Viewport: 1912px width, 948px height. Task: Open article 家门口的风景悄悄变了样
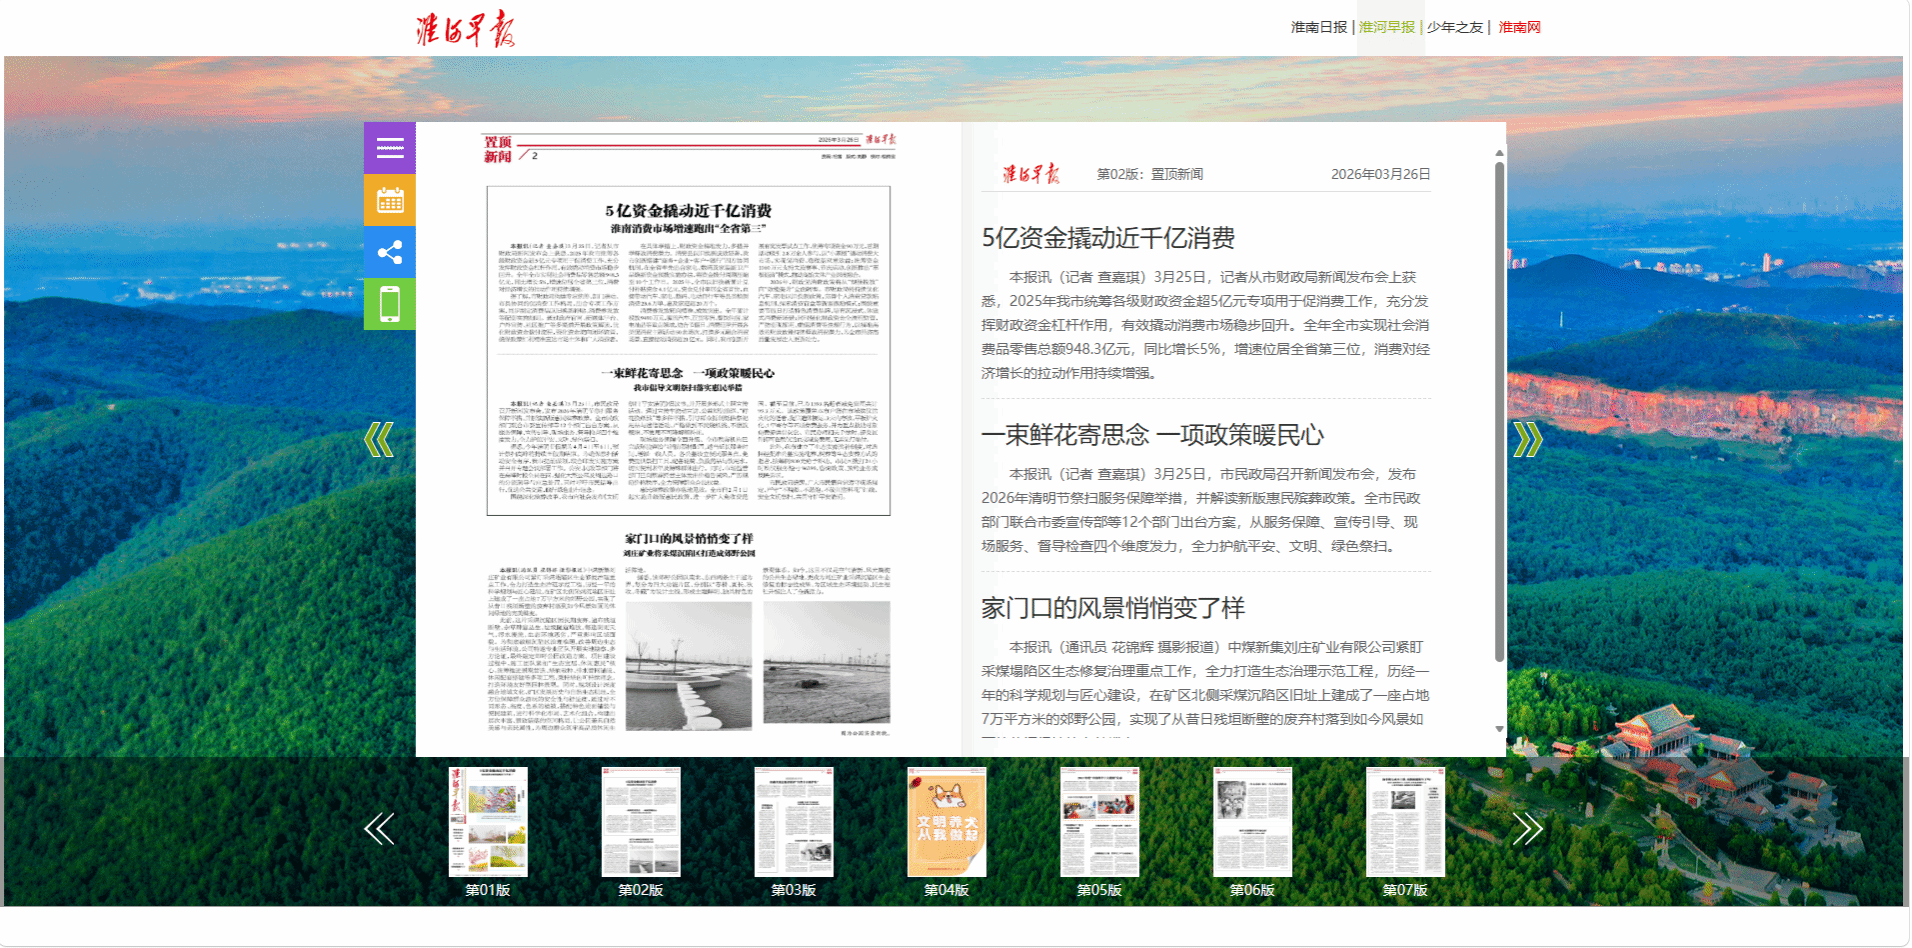point(1112,608)
